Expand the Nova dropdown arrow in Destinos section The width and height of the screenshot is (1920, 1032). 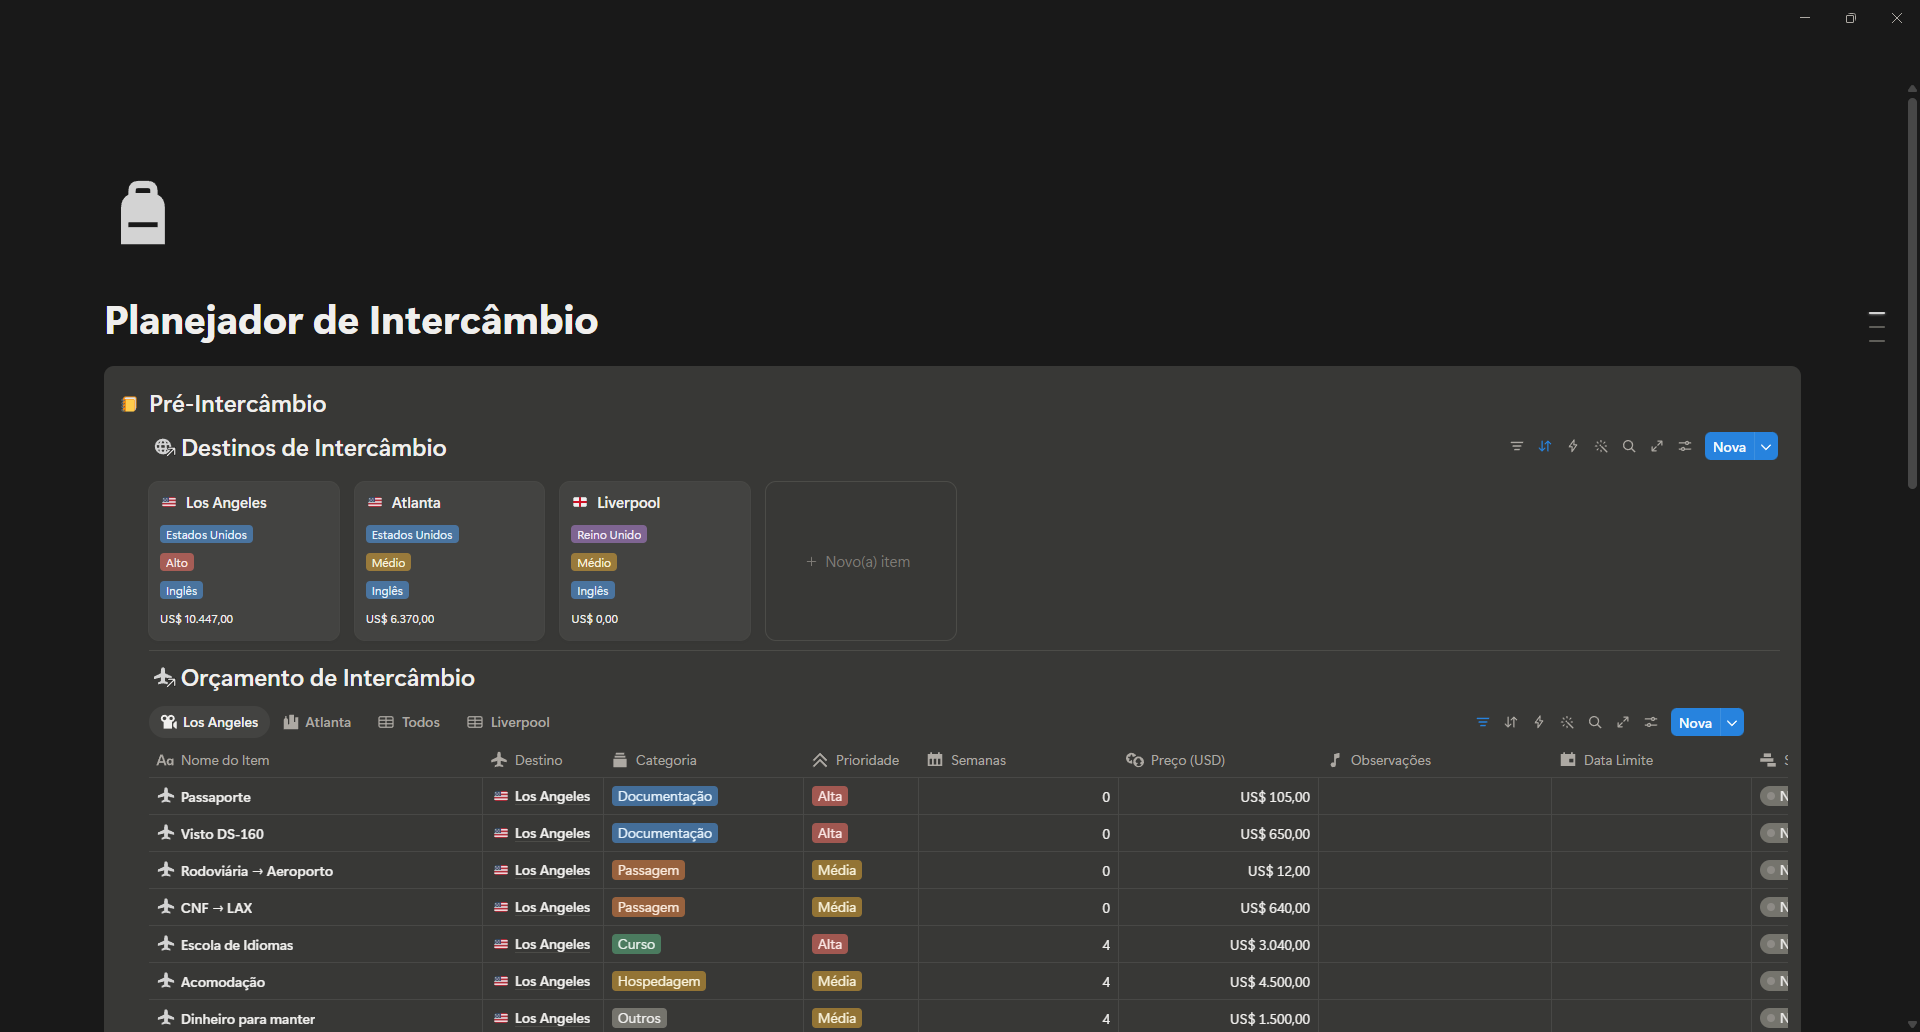tap(1767, 447)
